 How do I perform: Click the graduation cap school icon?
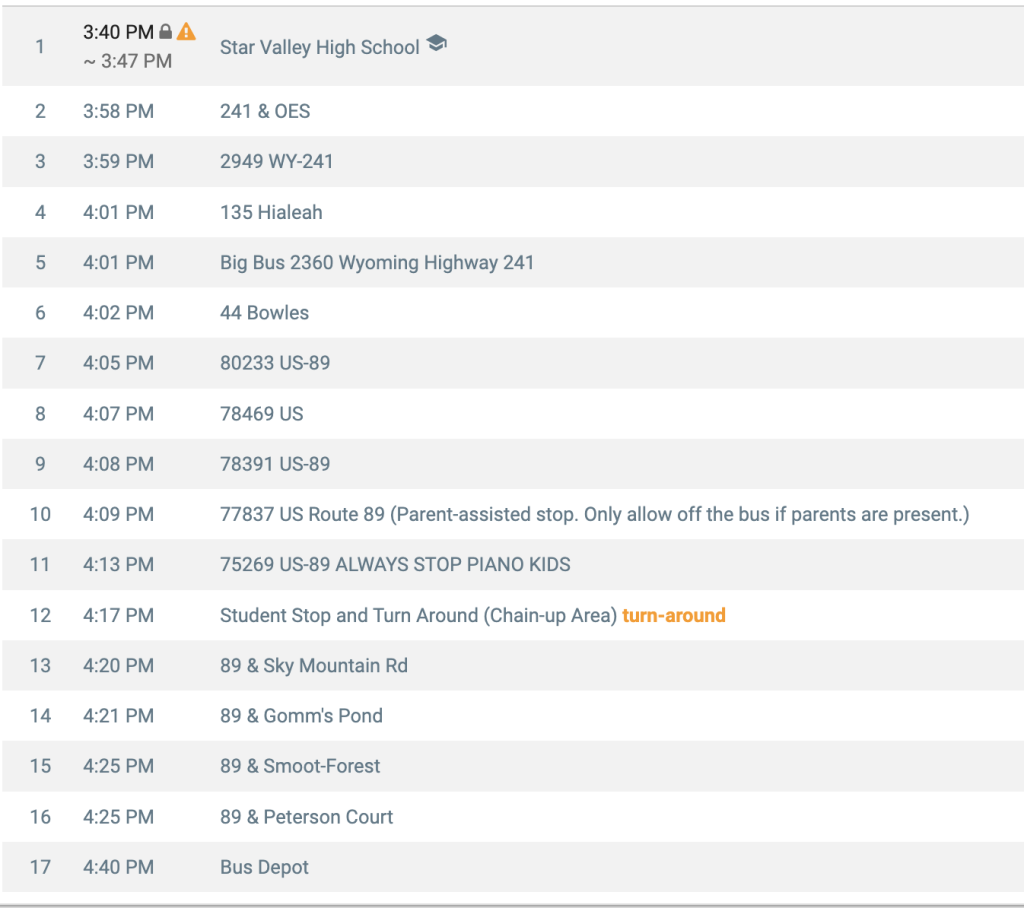436,44
